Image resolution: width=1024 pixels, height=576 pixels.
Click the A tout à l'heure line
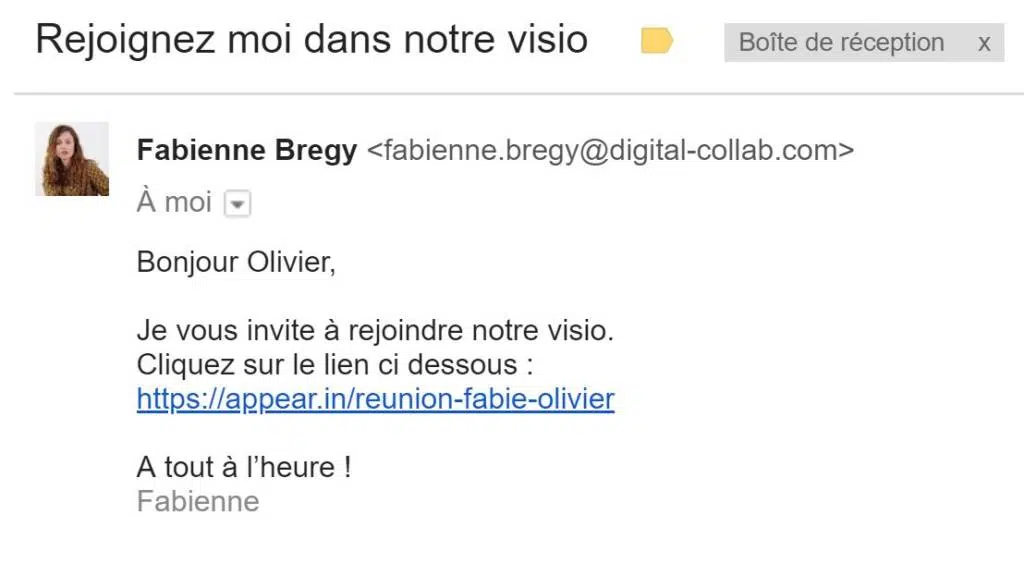(244, 468)
